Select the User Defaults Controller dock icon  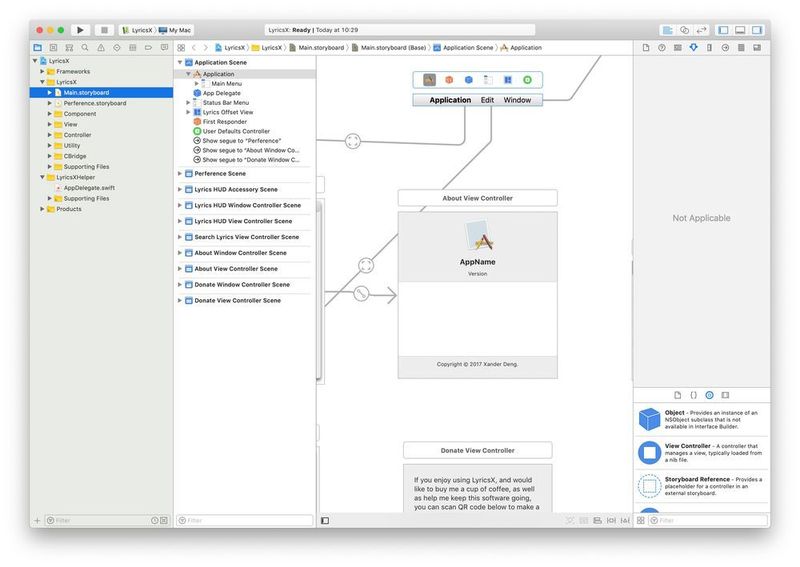click(528, 80)
